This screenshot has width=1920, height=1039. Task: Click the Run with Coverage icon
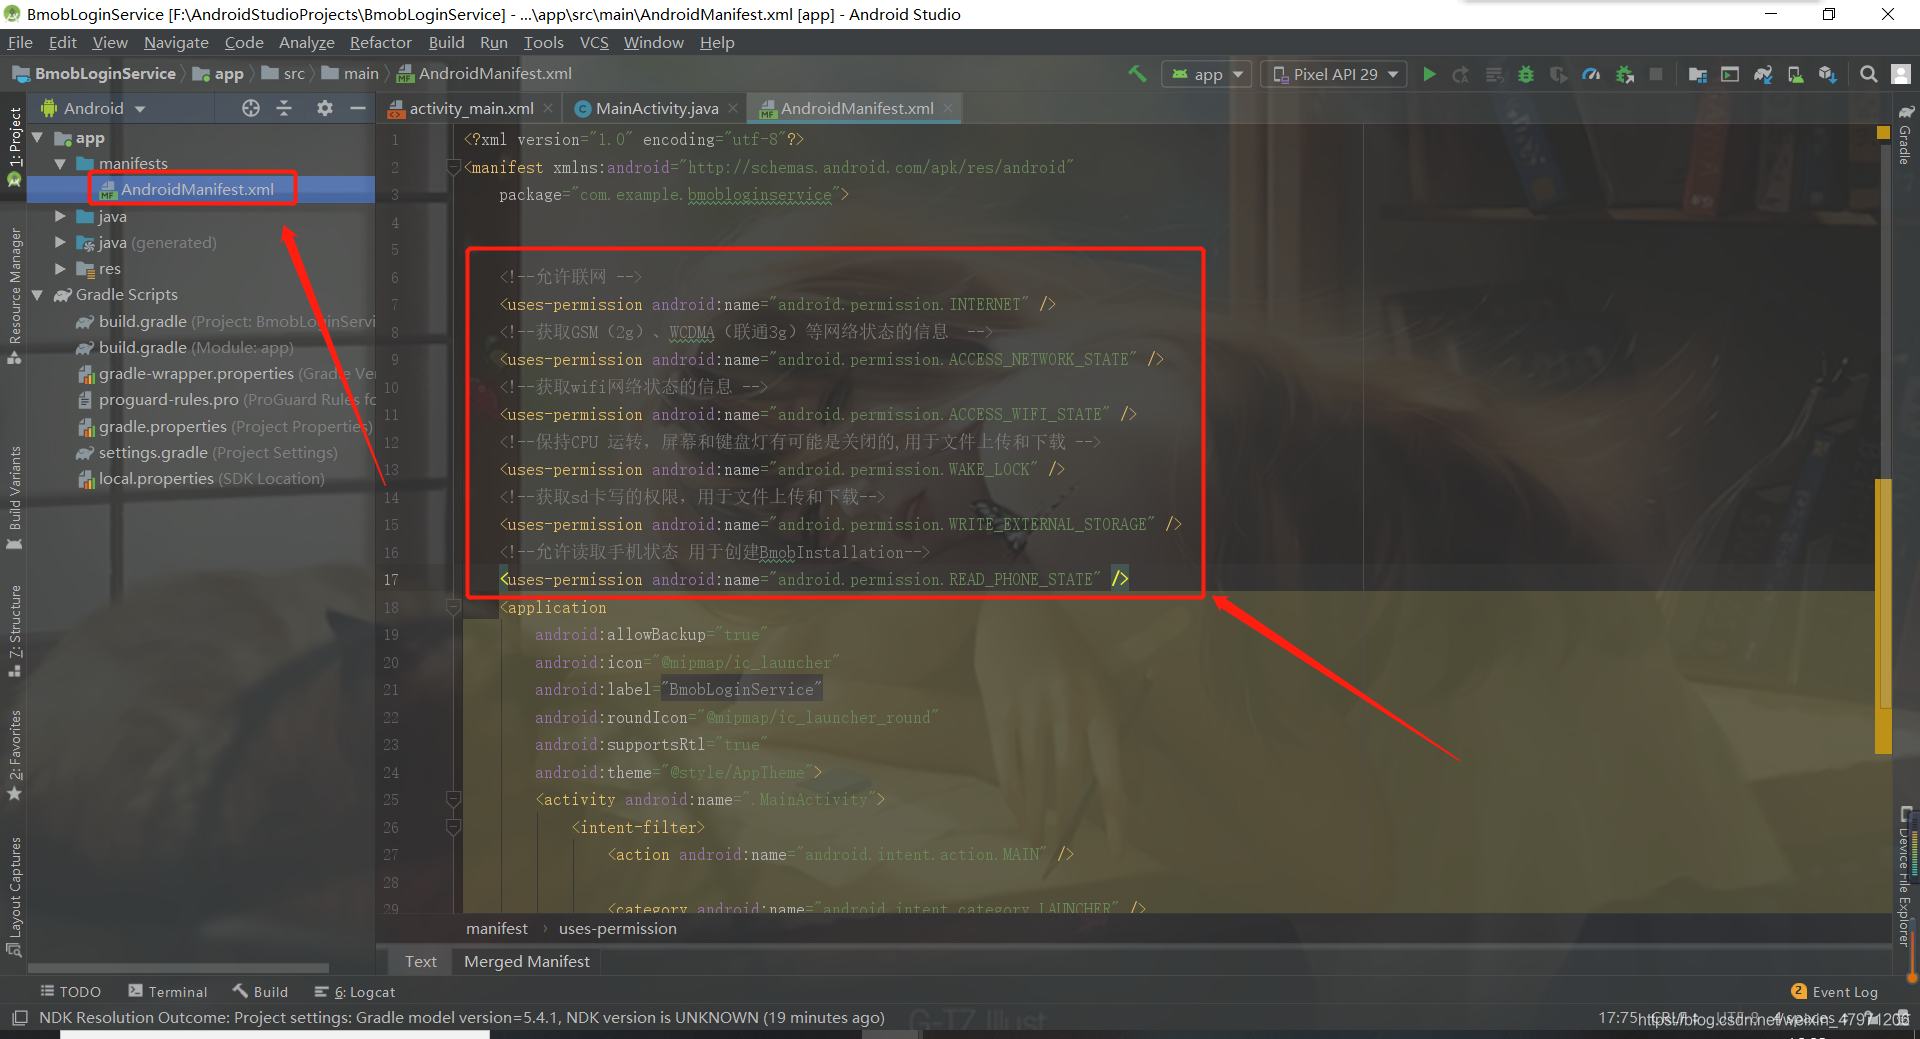1559,74
